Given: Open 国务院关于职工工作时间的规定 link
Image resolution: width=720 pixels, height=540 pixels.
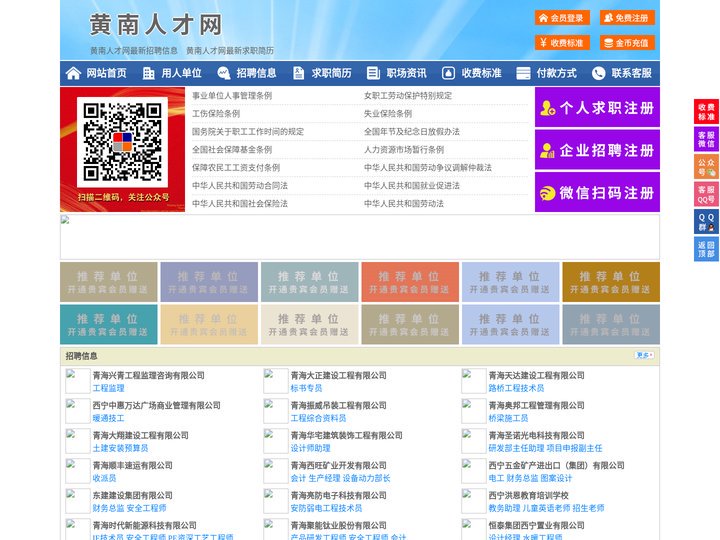Looking at the screenshot, I should [248, 131].
